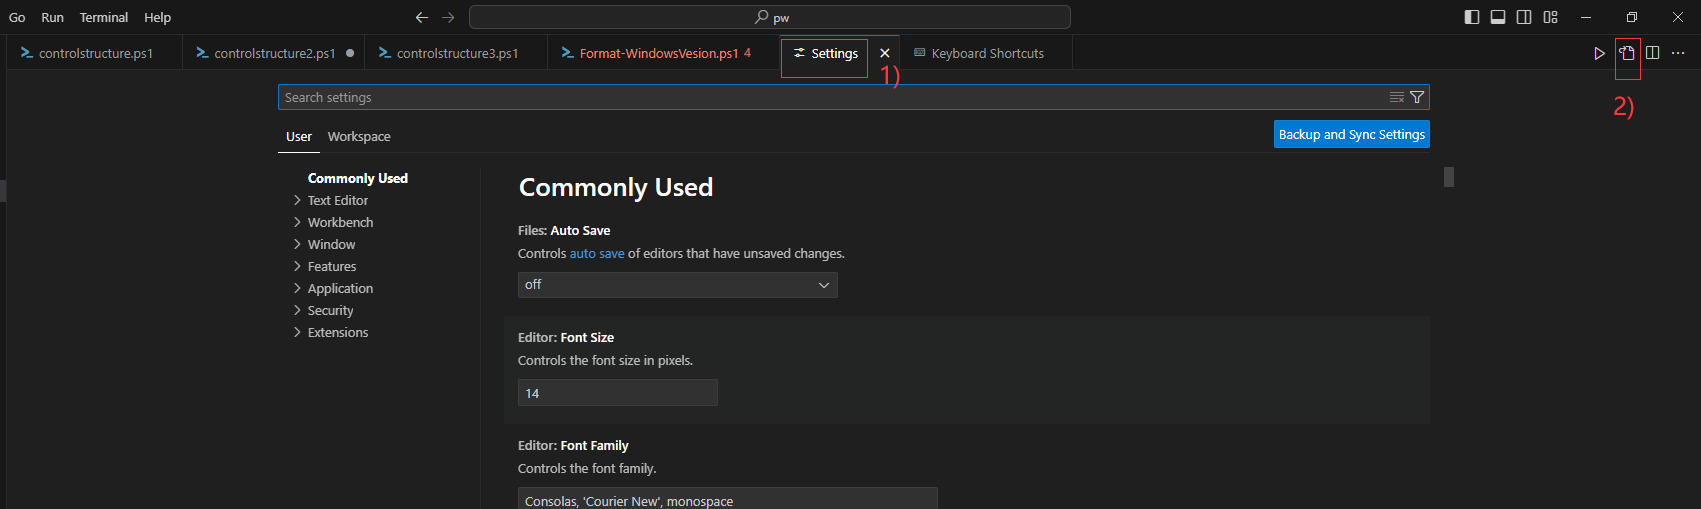The width and height of the screenshot is (1701, 509).
Task: Open the editor More Actions ellipsis
Action: tap(1678, 53)
